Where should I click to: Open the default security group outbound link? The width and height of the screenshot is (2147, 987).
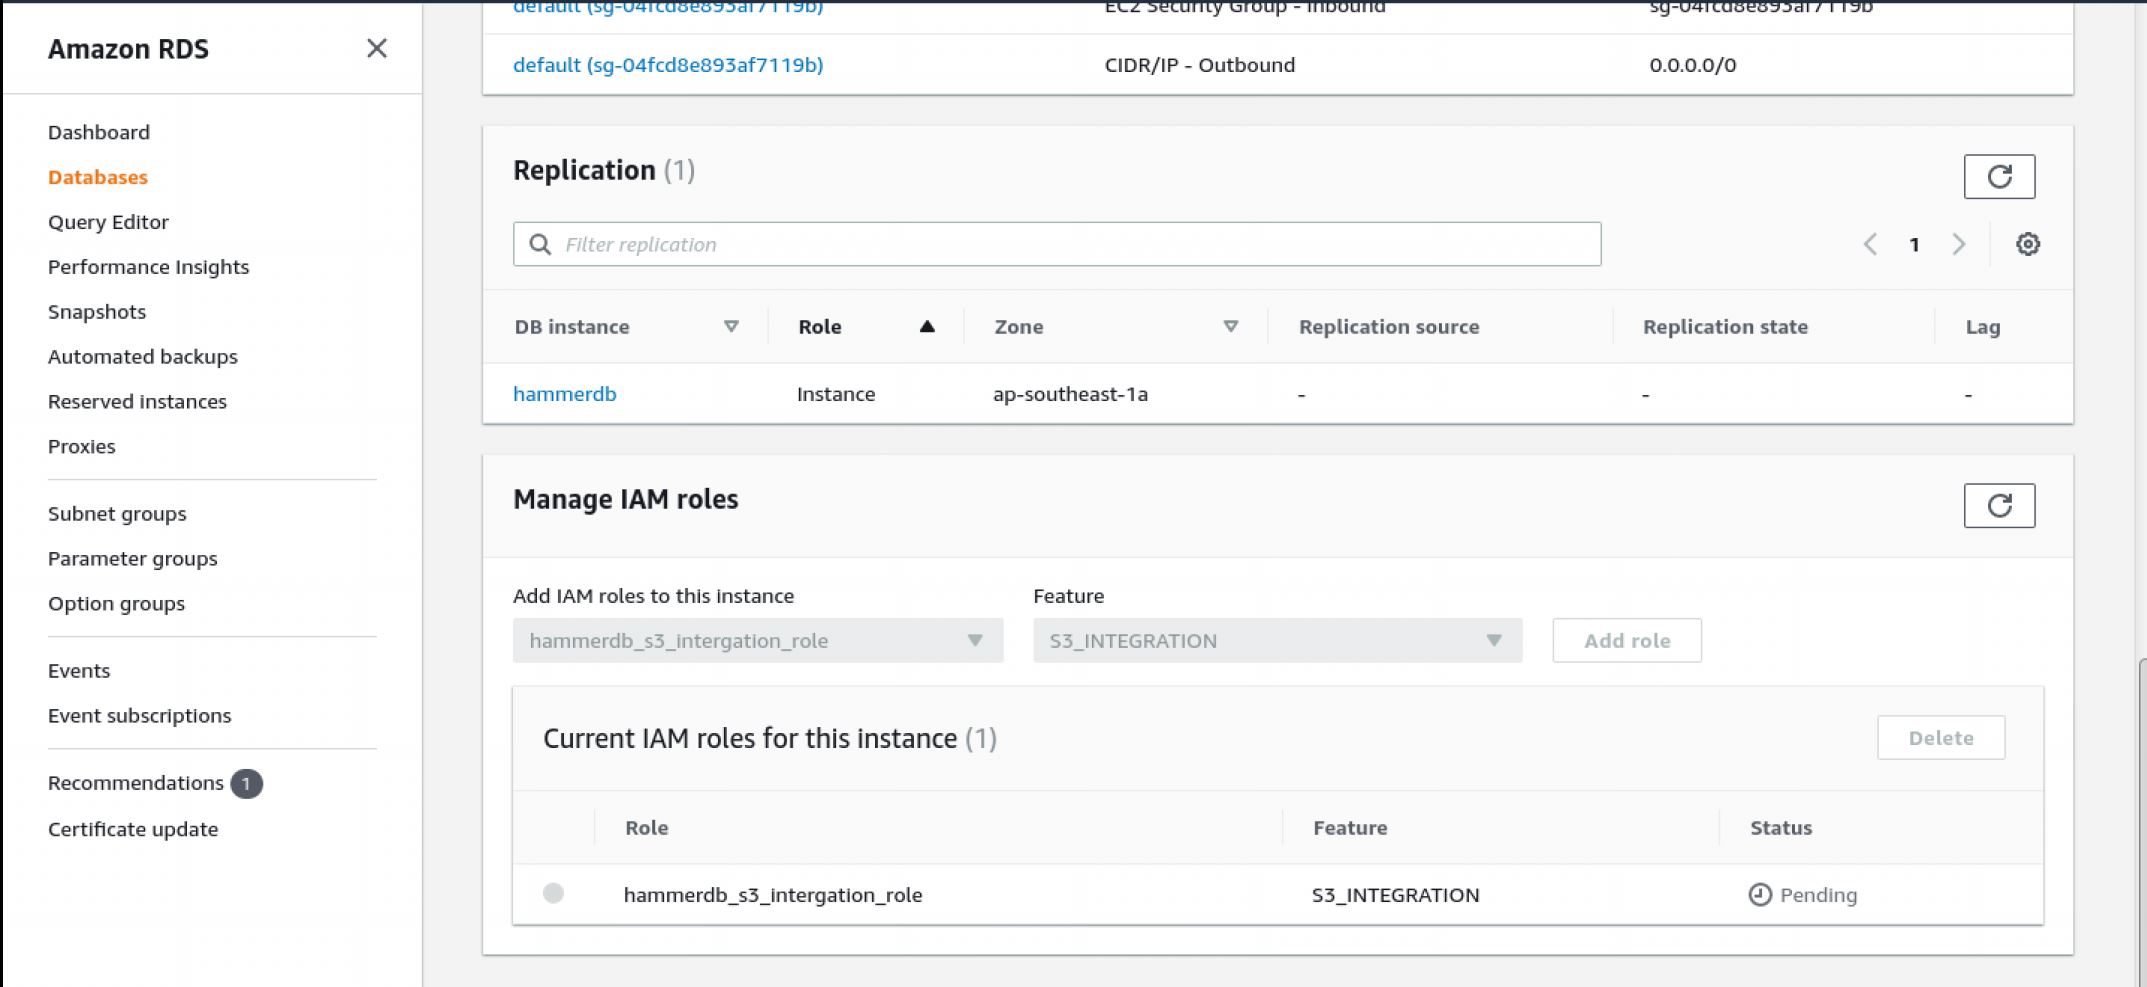pos(667,65)
